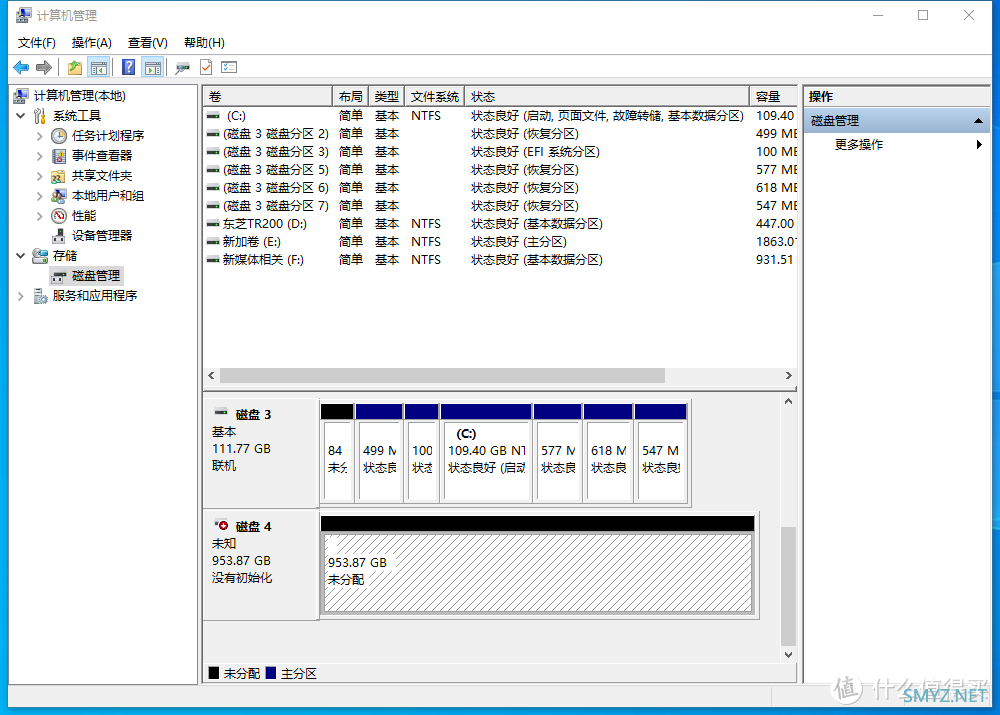This screenshot has height=715, width=1000.
Task: Sort by the 文件系统 column header
Action: 435,96
